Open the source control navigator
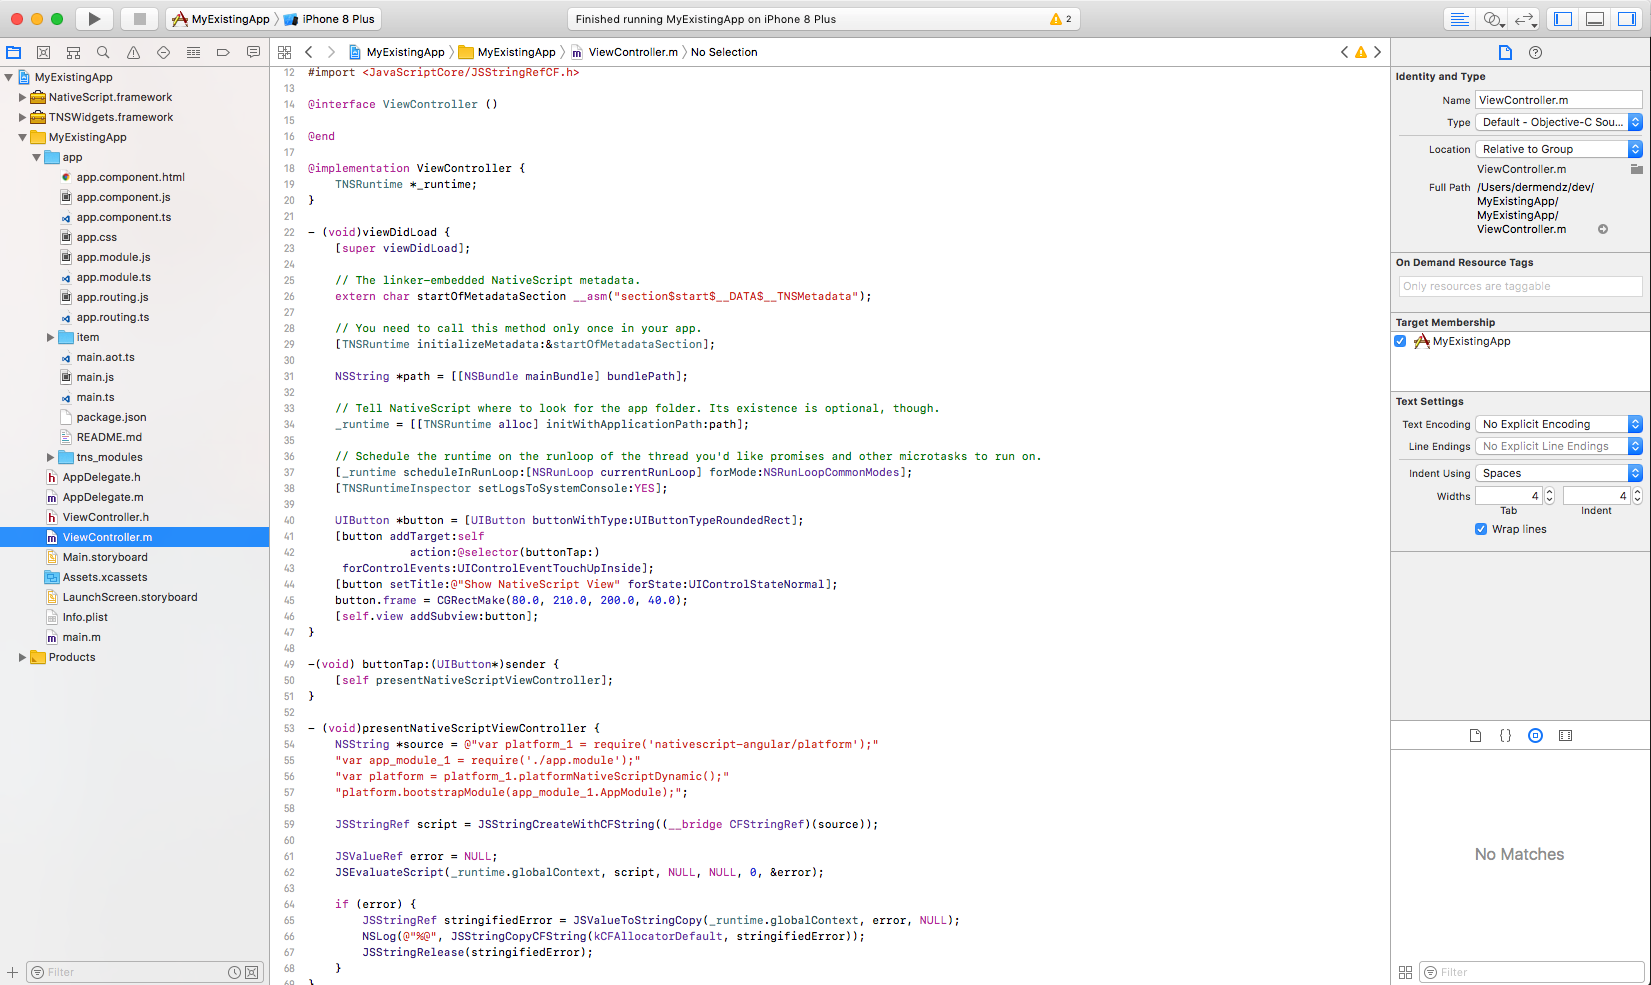The image size is (1651, 985). coord(43,52)
